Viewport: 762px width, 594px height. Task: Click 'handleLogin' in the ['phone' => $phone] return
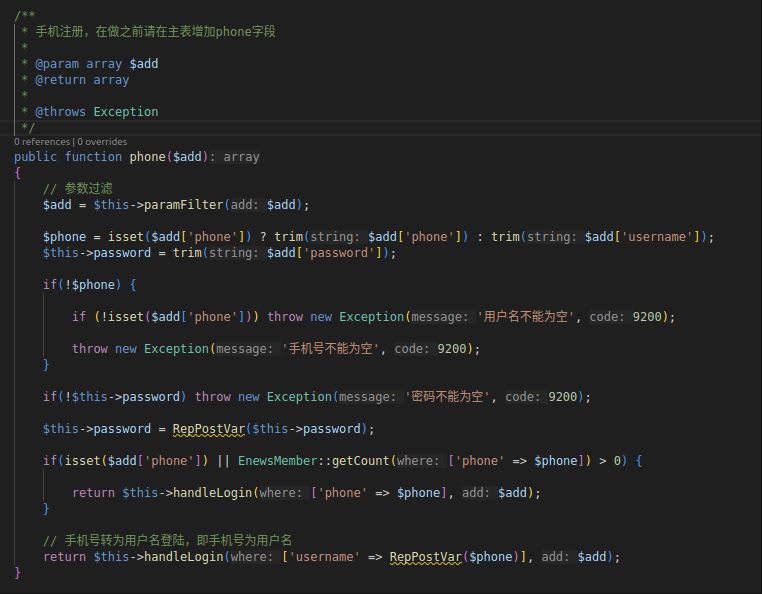click(x=212, y=493)
